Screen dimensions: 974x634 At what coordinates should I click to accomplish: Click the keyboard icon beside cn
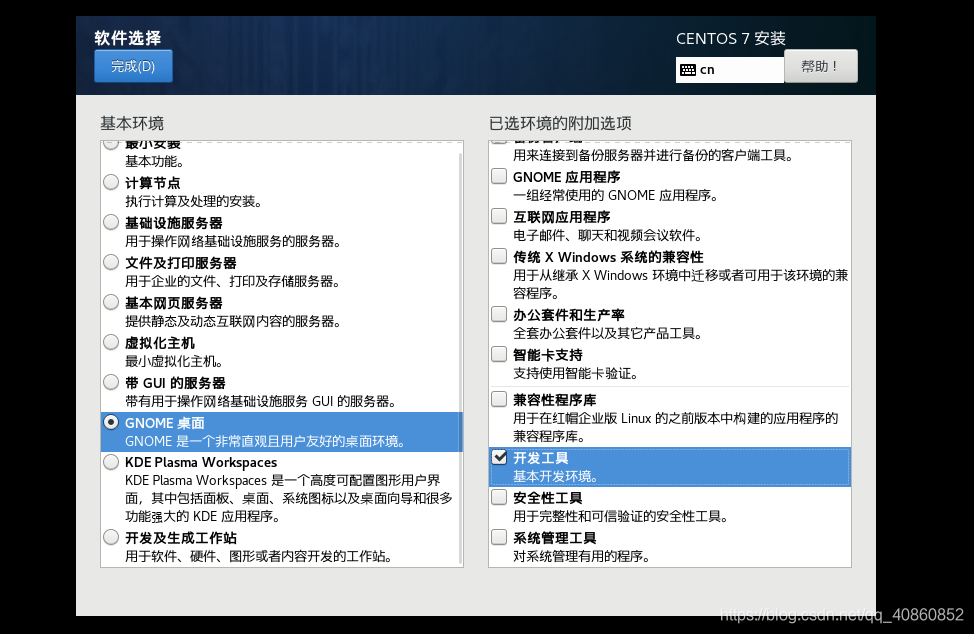[x=688, y=70]
